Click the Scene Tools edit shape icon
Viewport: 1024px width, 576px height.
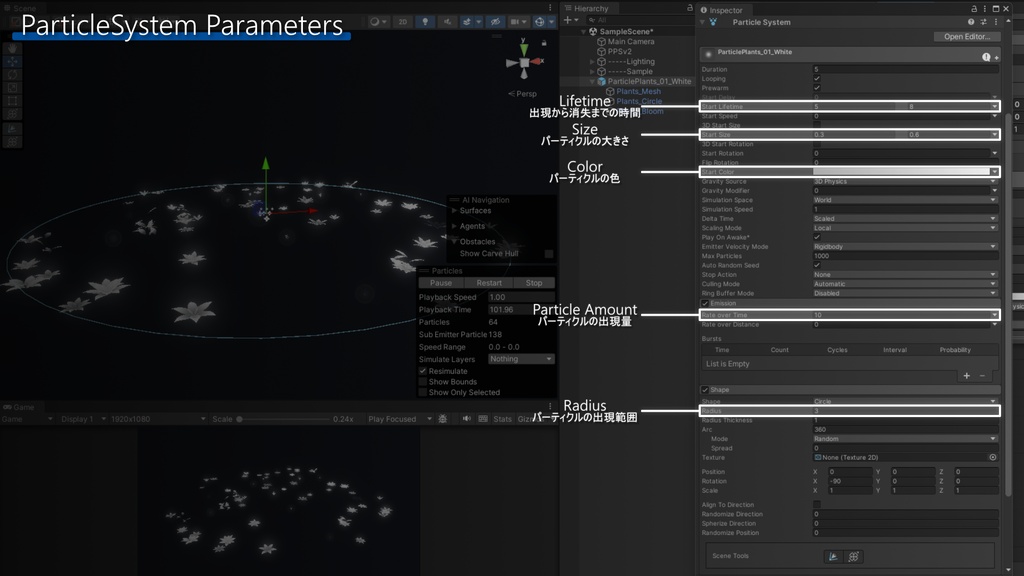pyautogui.click(x=833, y=556)
